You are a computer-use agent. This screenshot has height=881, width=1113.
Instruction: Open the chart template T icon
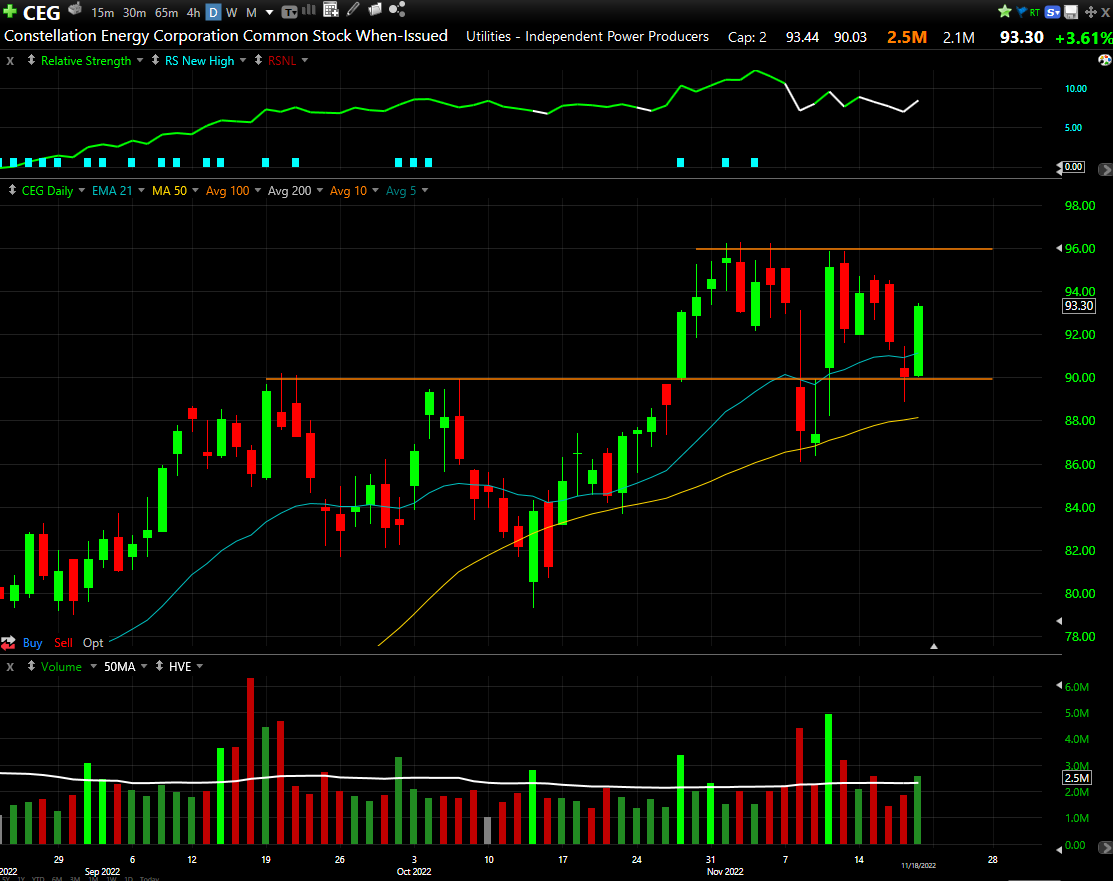(289, 12)
